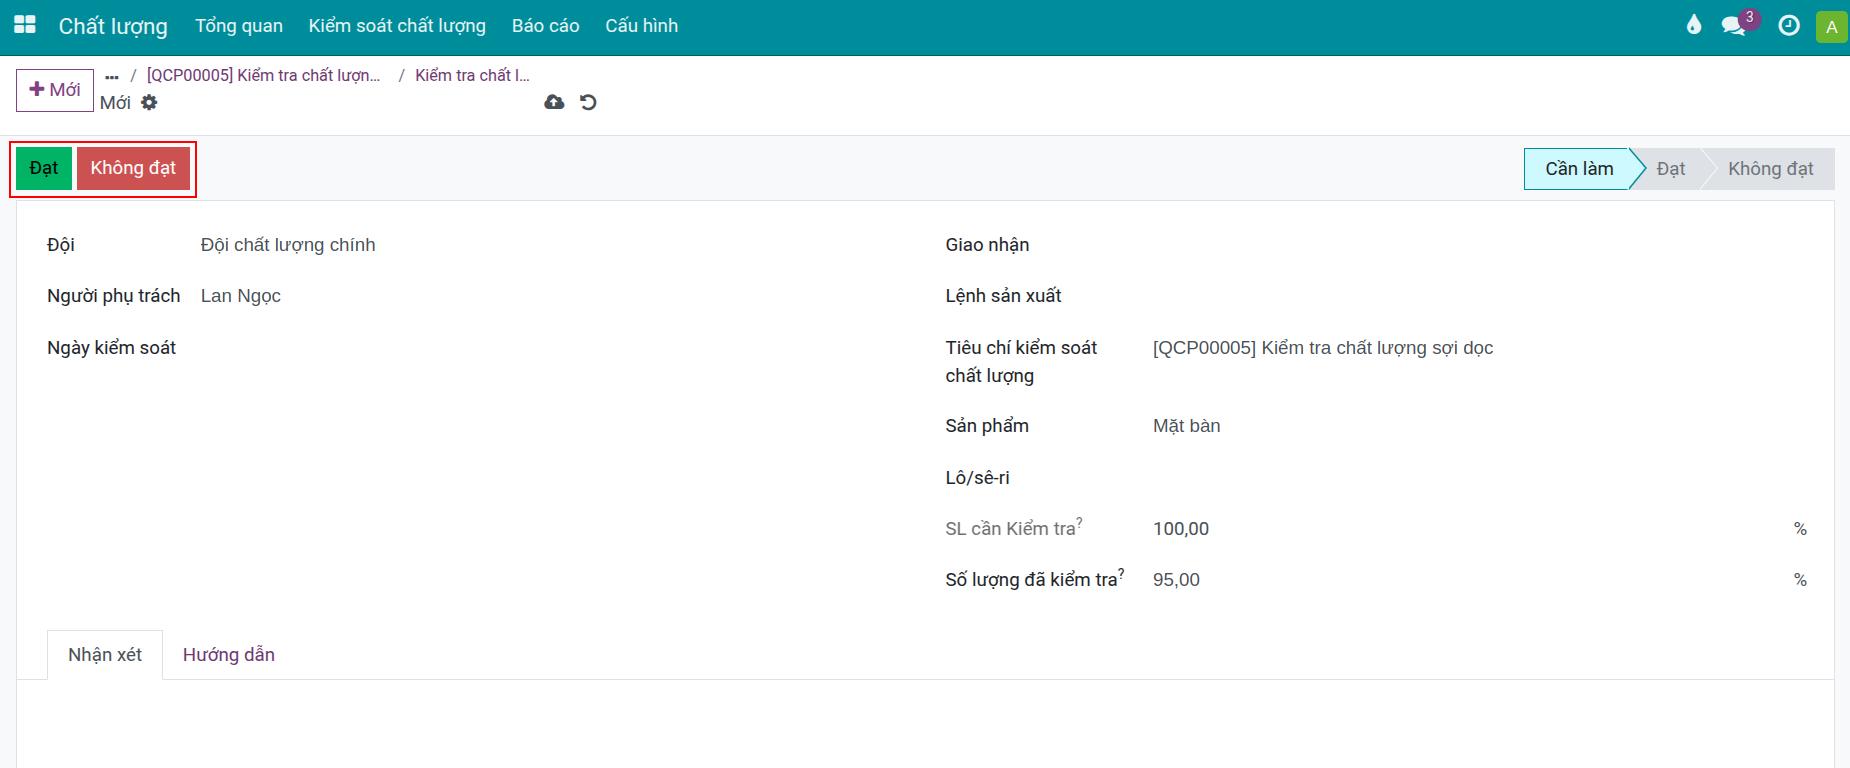The width and height of the screenshot is (1850, 768).
Task: Open the apps grid menu icon
Action: pyautogui.click(x=24, y=25)
